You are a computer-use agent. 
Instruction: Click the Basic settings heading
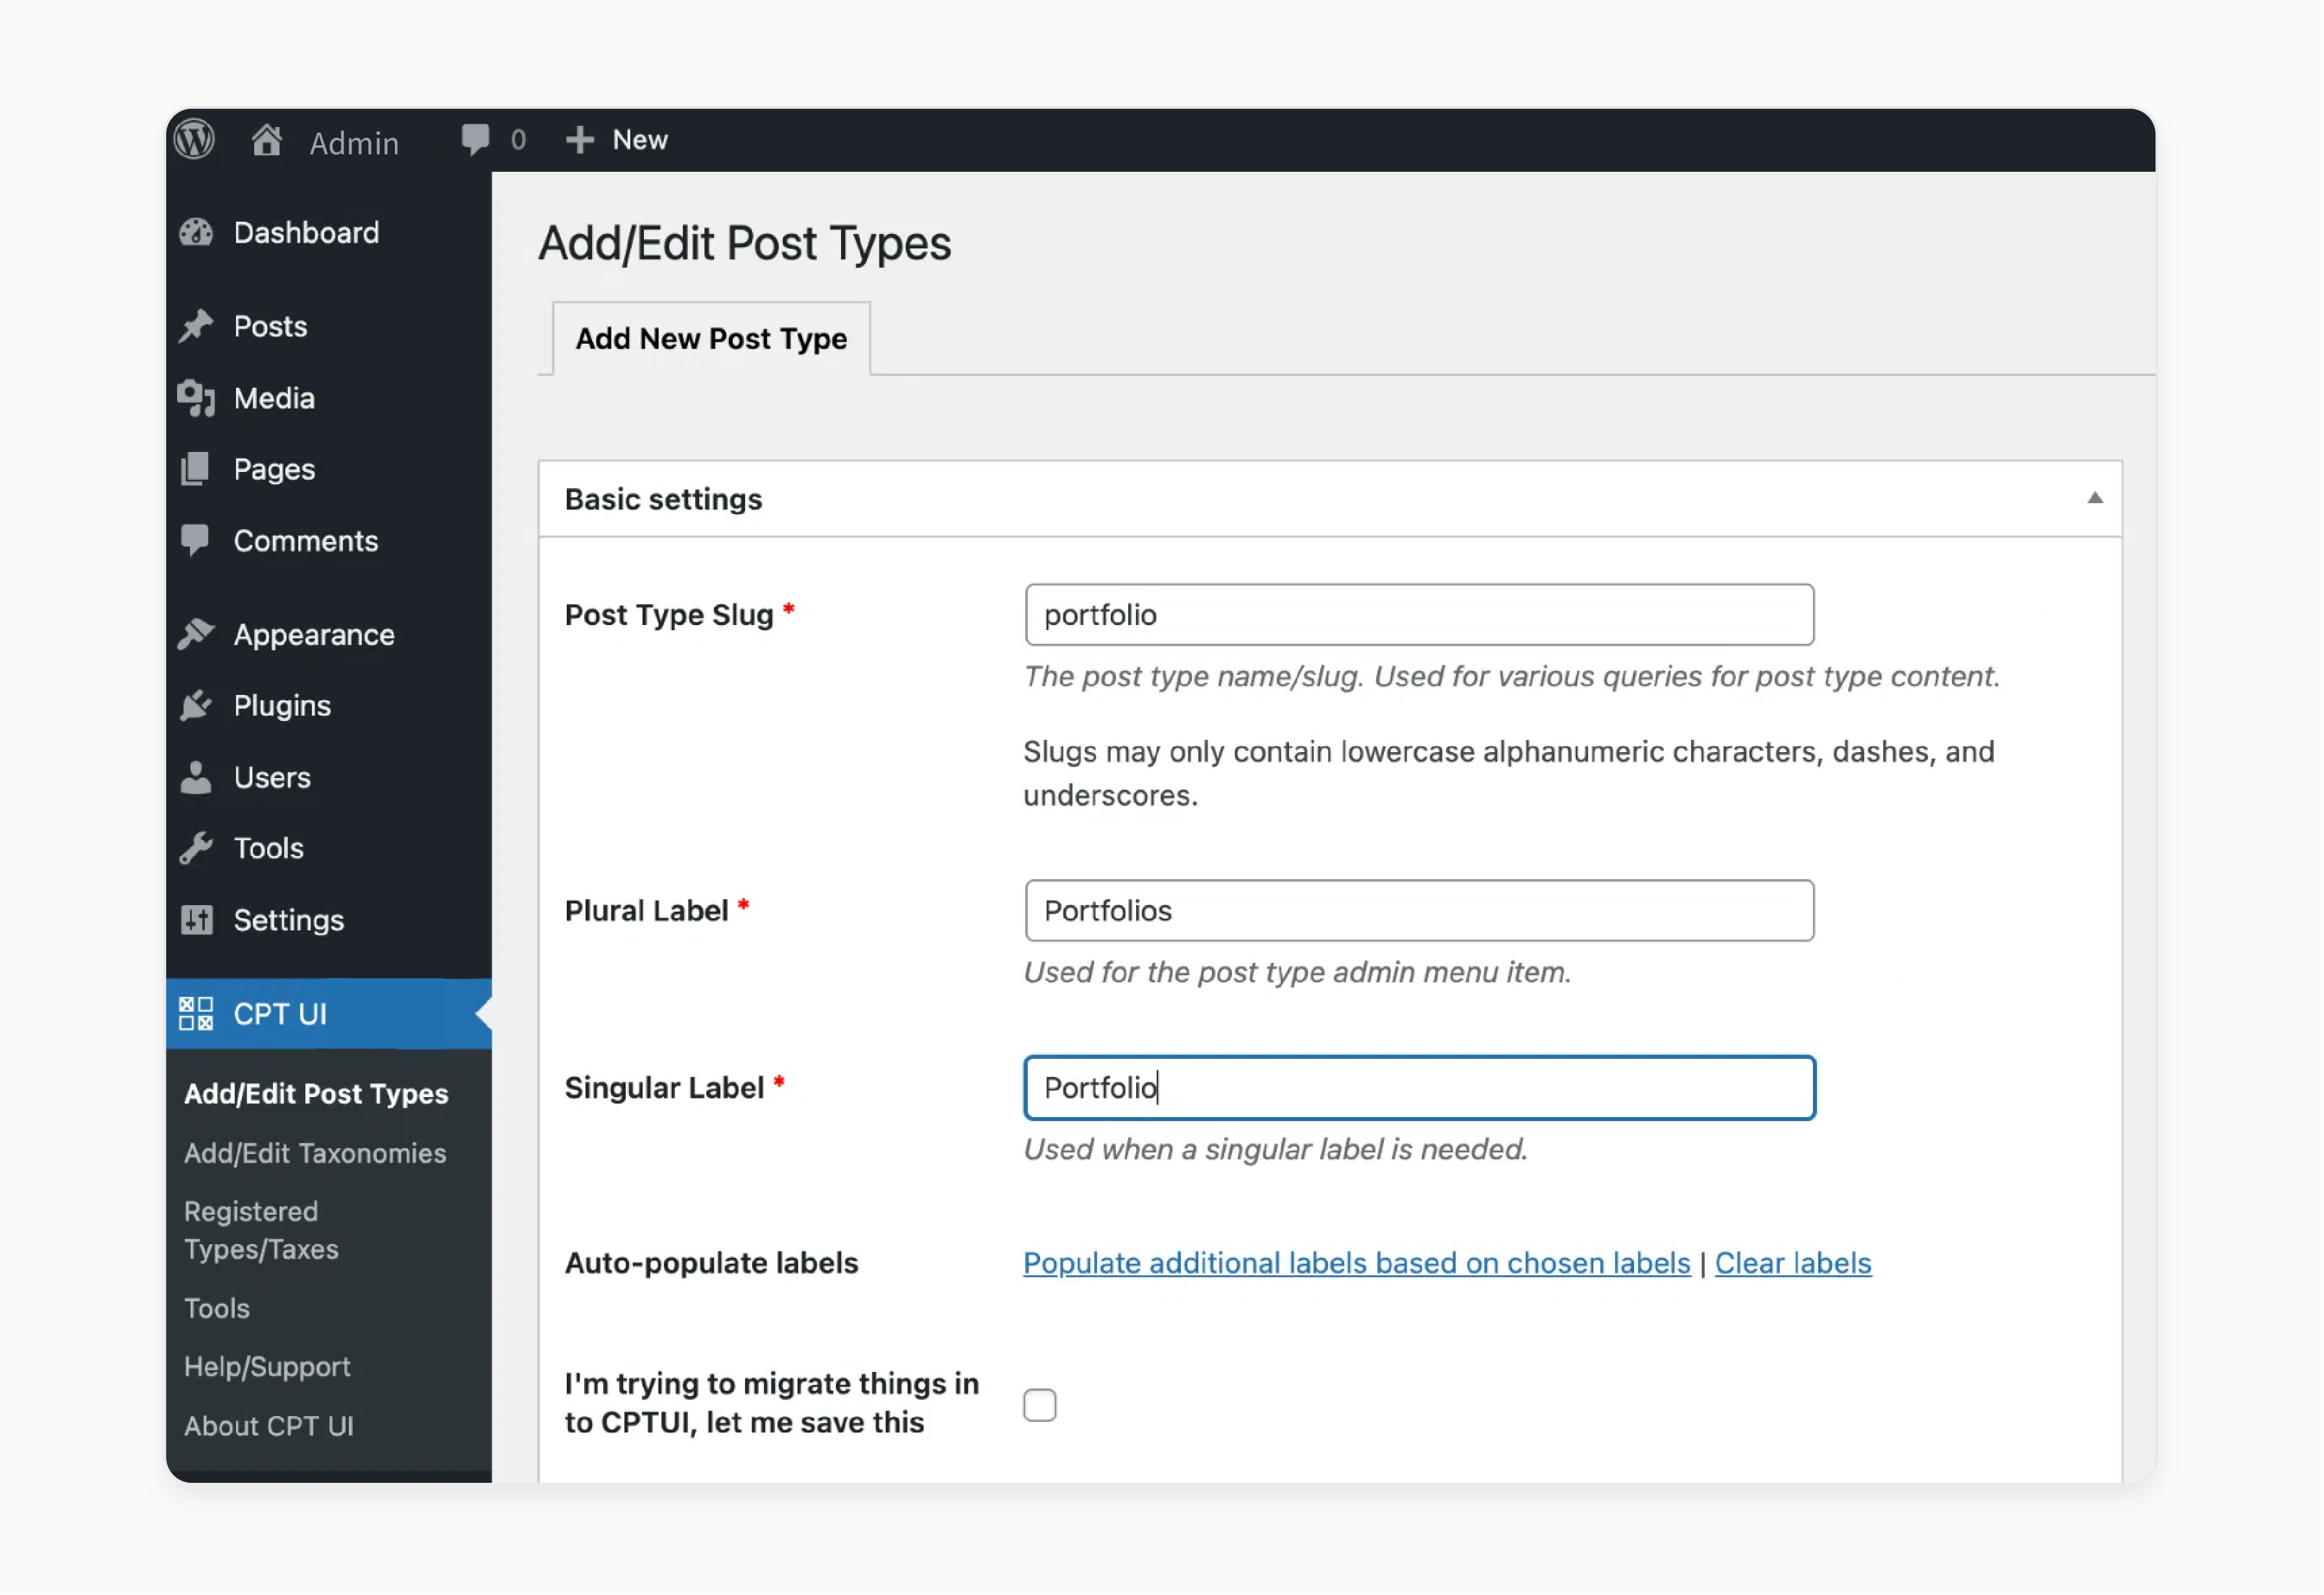click(x=663, y=499)
